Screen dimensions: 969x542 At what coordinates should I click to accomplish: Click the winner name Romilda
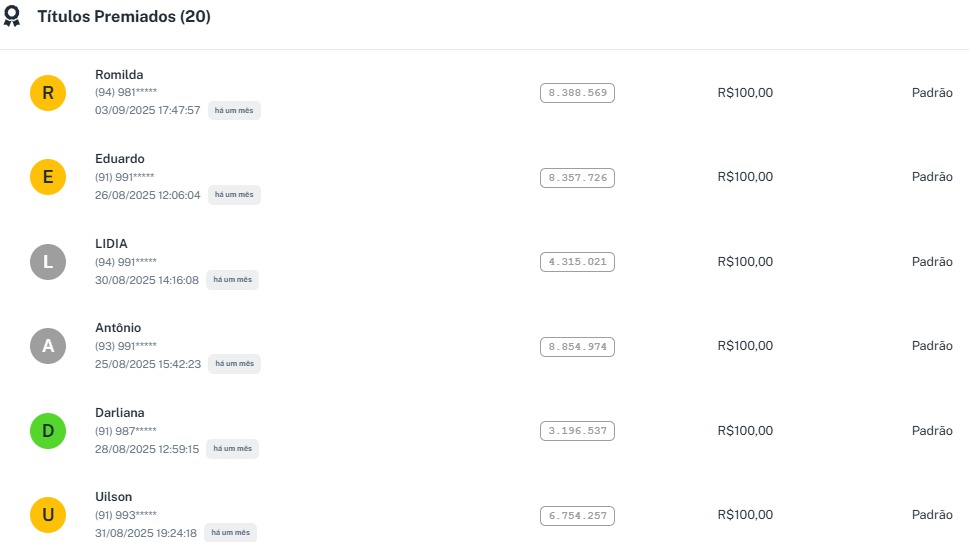[119, 75]
